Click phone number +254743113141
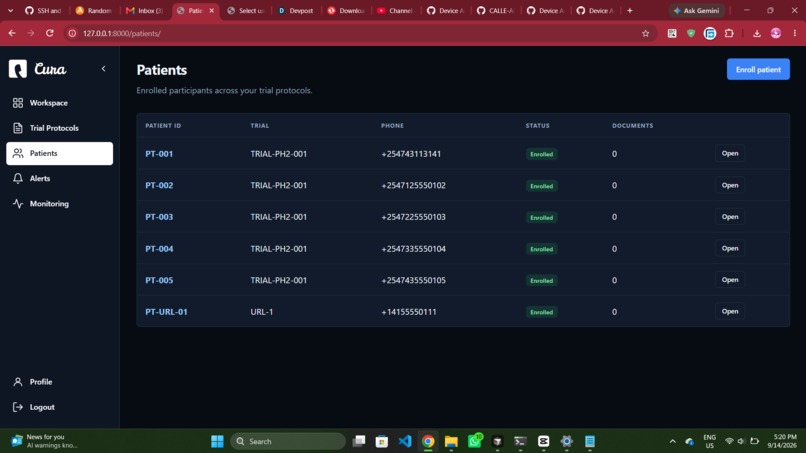Screen dimensions: 806x453 click(x=411, y=154)
